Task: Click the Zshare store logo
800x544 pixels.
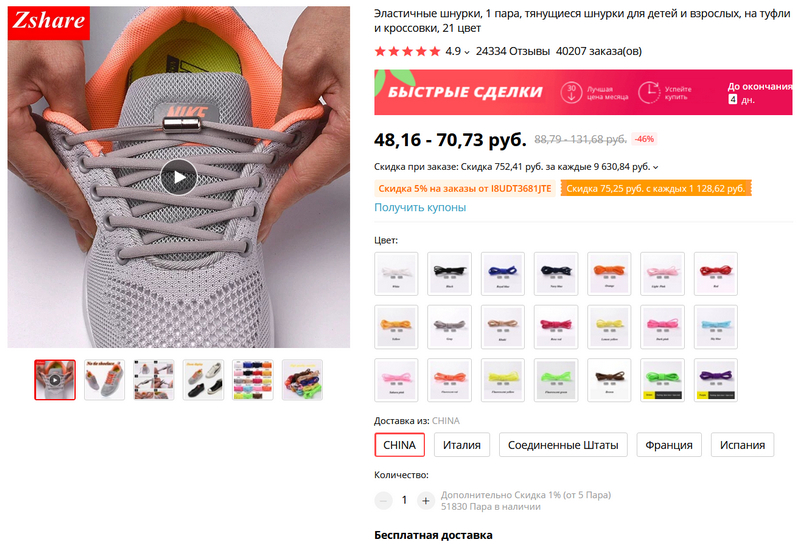Action: pyautogui.click(x=48, y=22)
